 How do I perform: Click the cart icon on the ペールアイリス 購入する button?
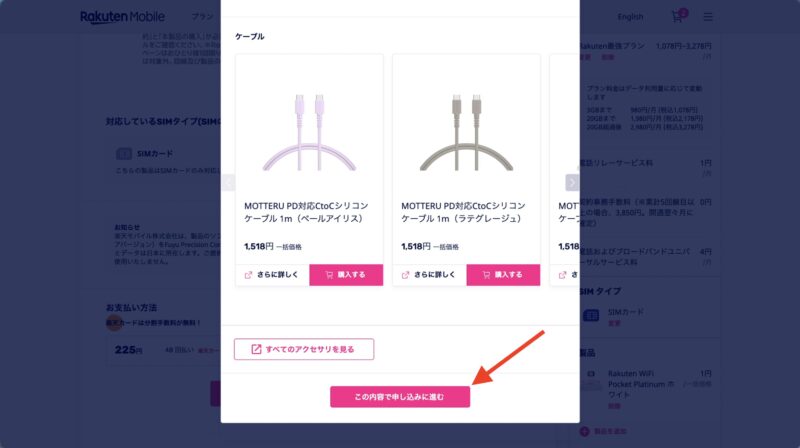[329, 275]
